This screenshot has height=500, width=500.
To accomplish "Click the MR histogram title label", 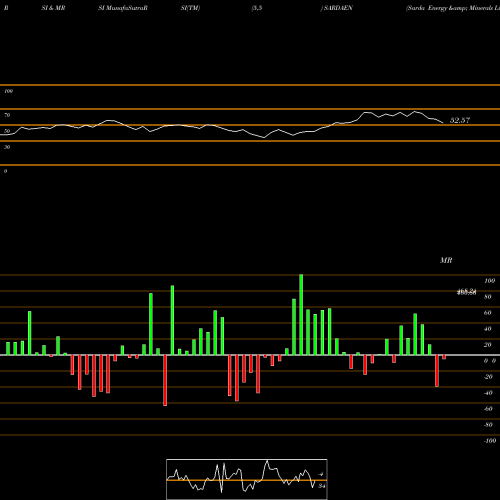I will [446, 260].
